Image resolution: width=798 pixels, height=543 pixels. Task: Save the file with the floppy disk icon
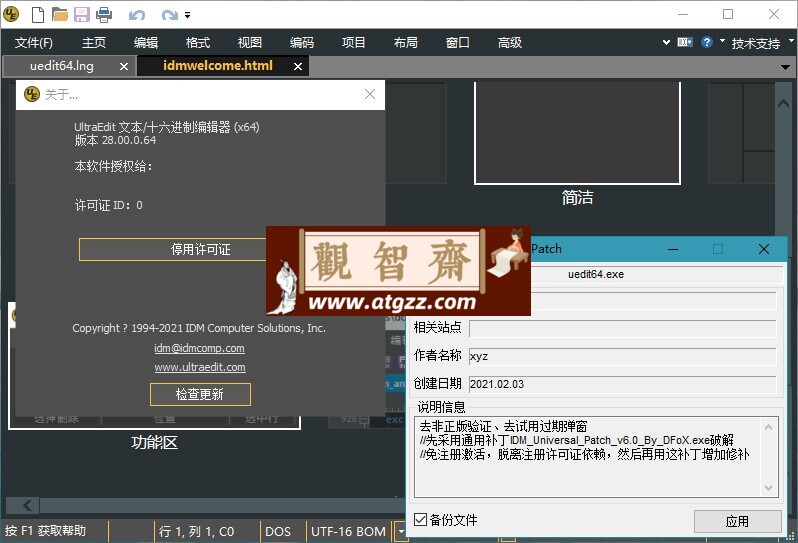81,15
